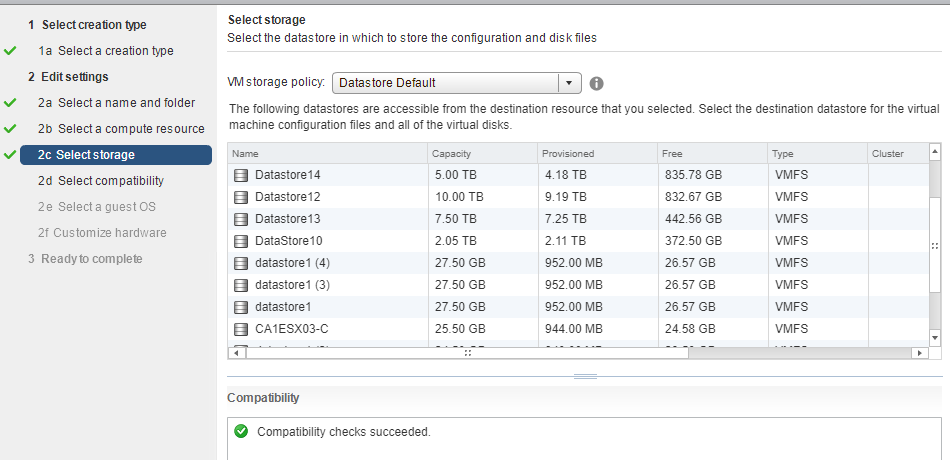Open step 2d Select compatibility

pyautogui.click(x=101, y=181)
